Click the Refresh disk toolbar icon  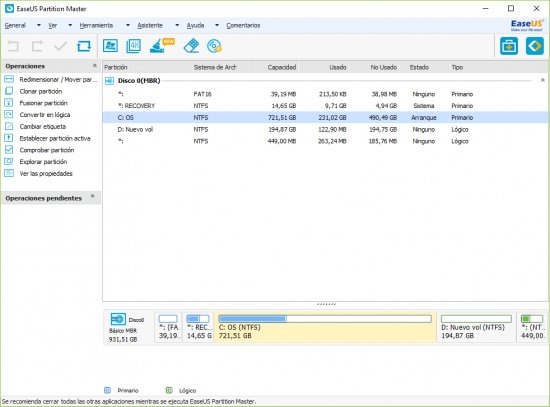tap(84, 46)
